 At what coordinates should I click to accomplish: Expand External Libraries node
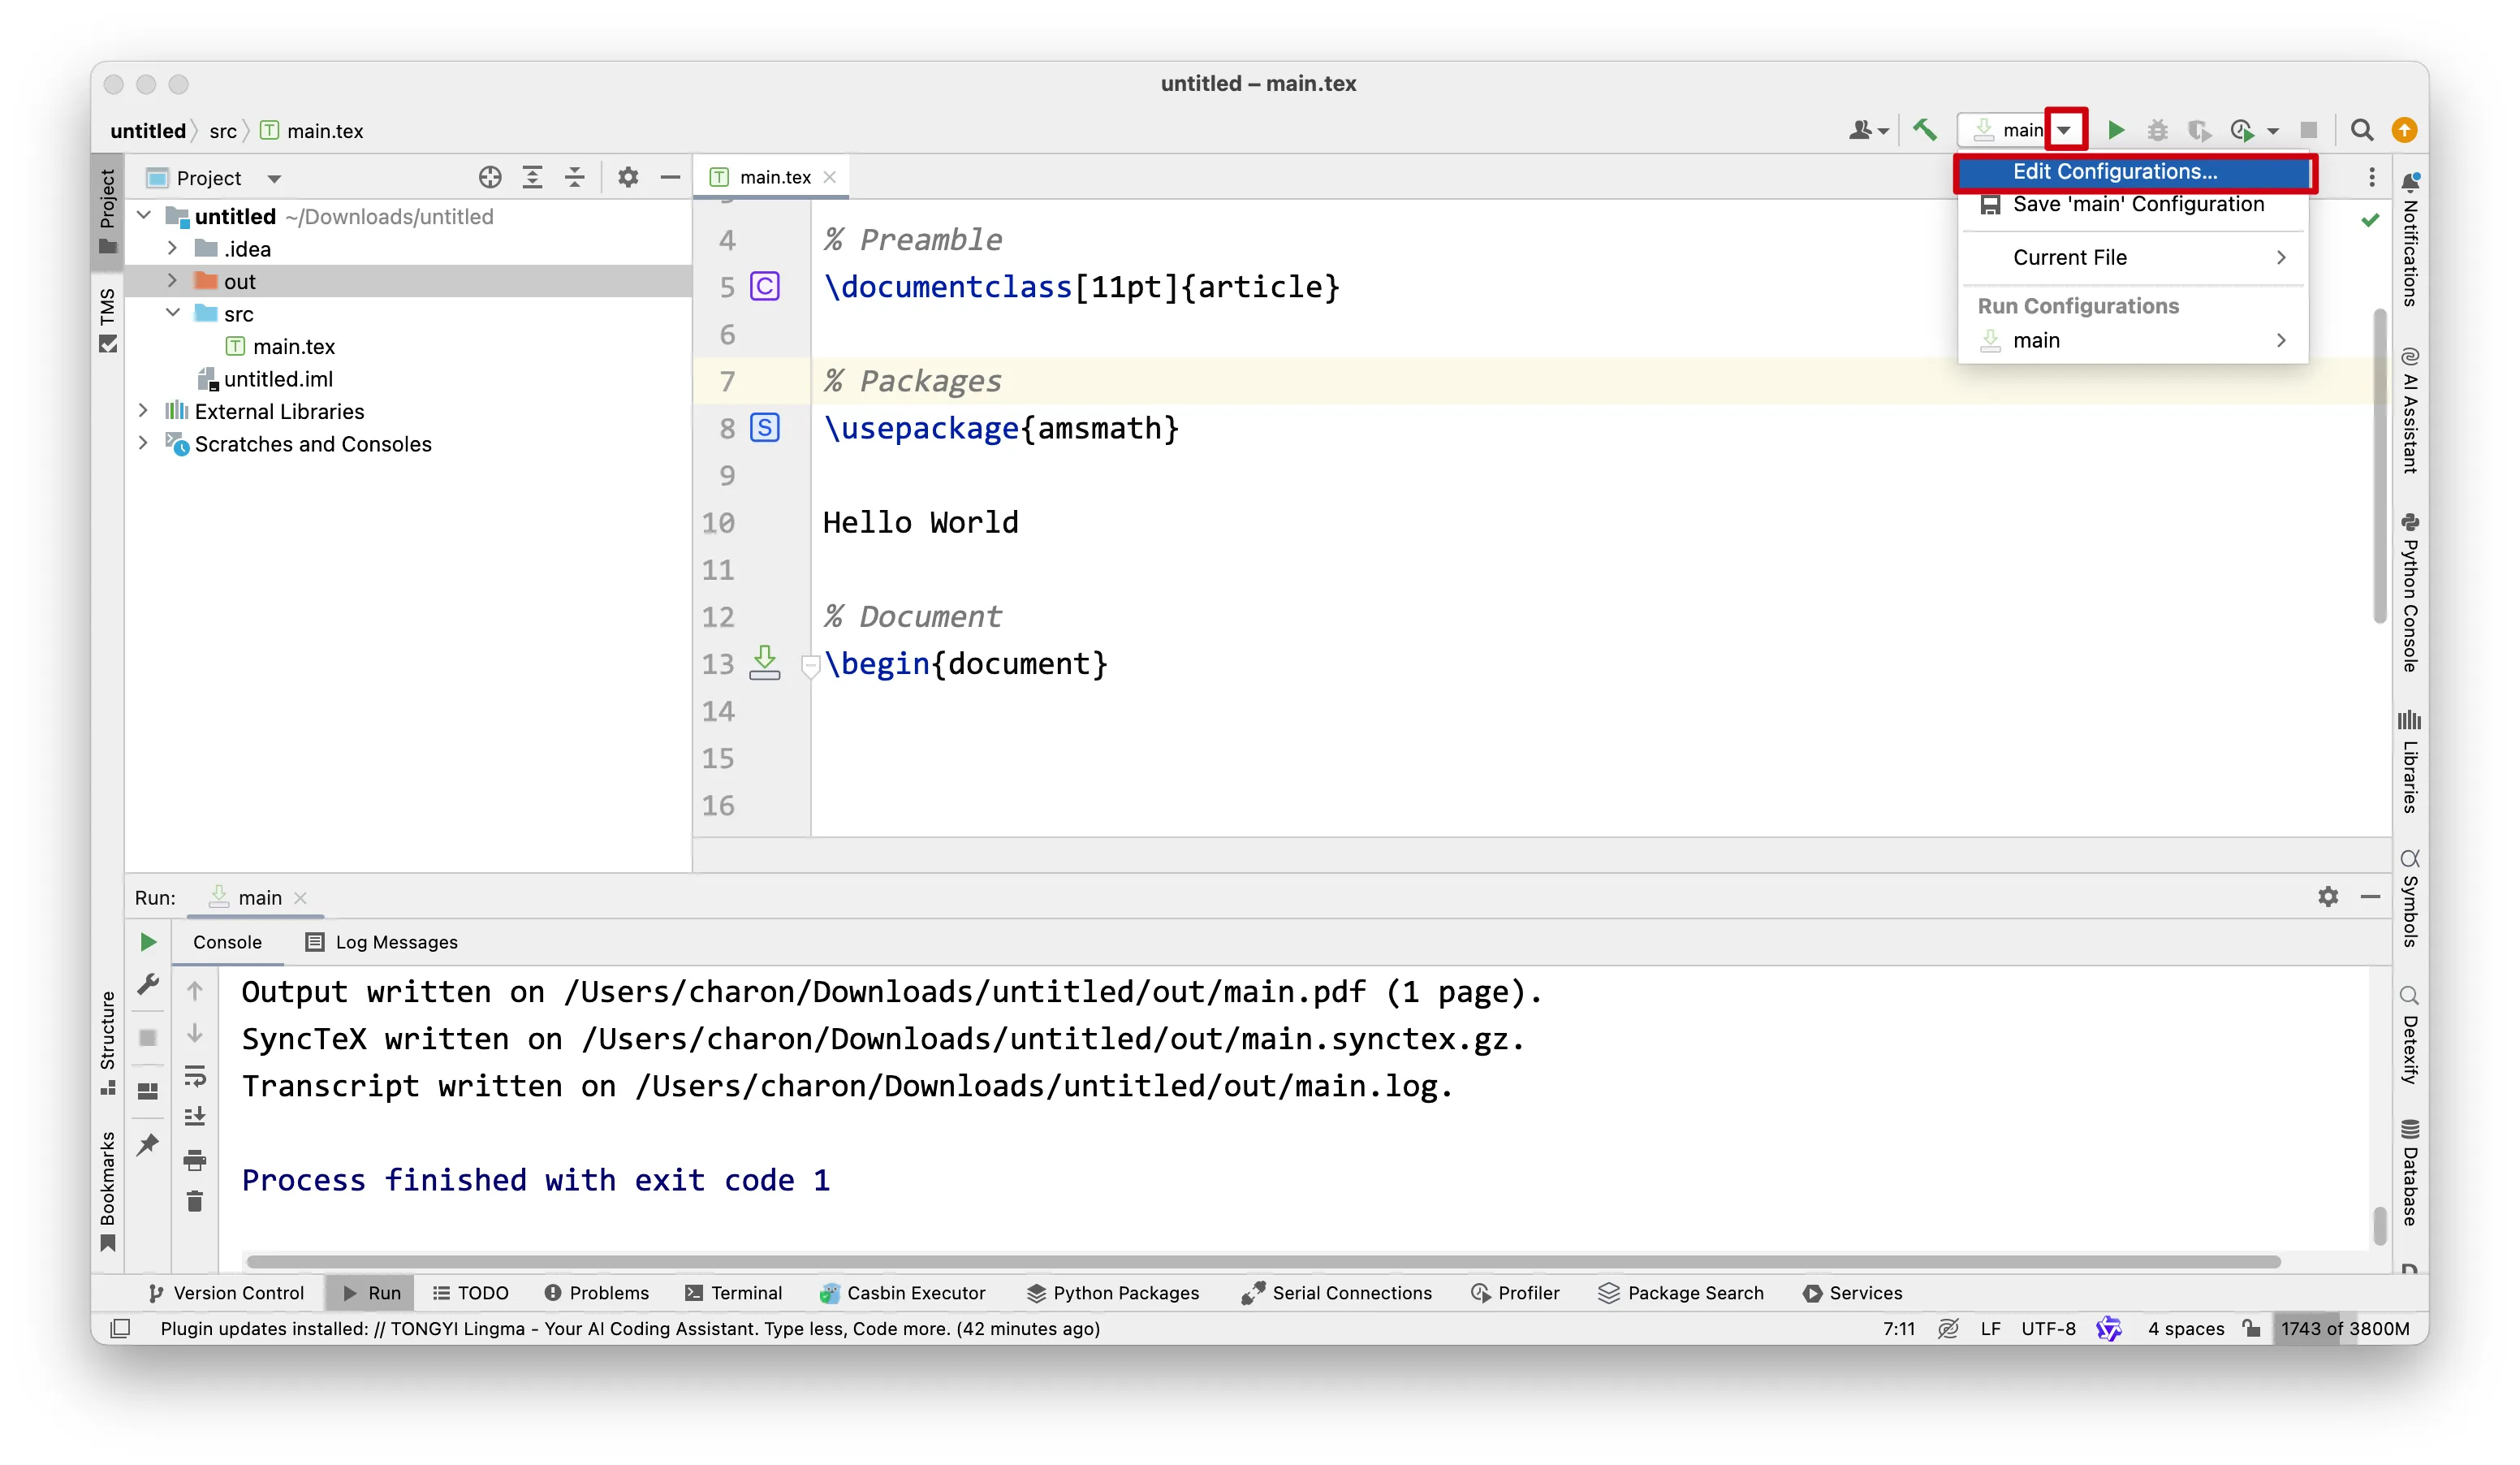144,410
